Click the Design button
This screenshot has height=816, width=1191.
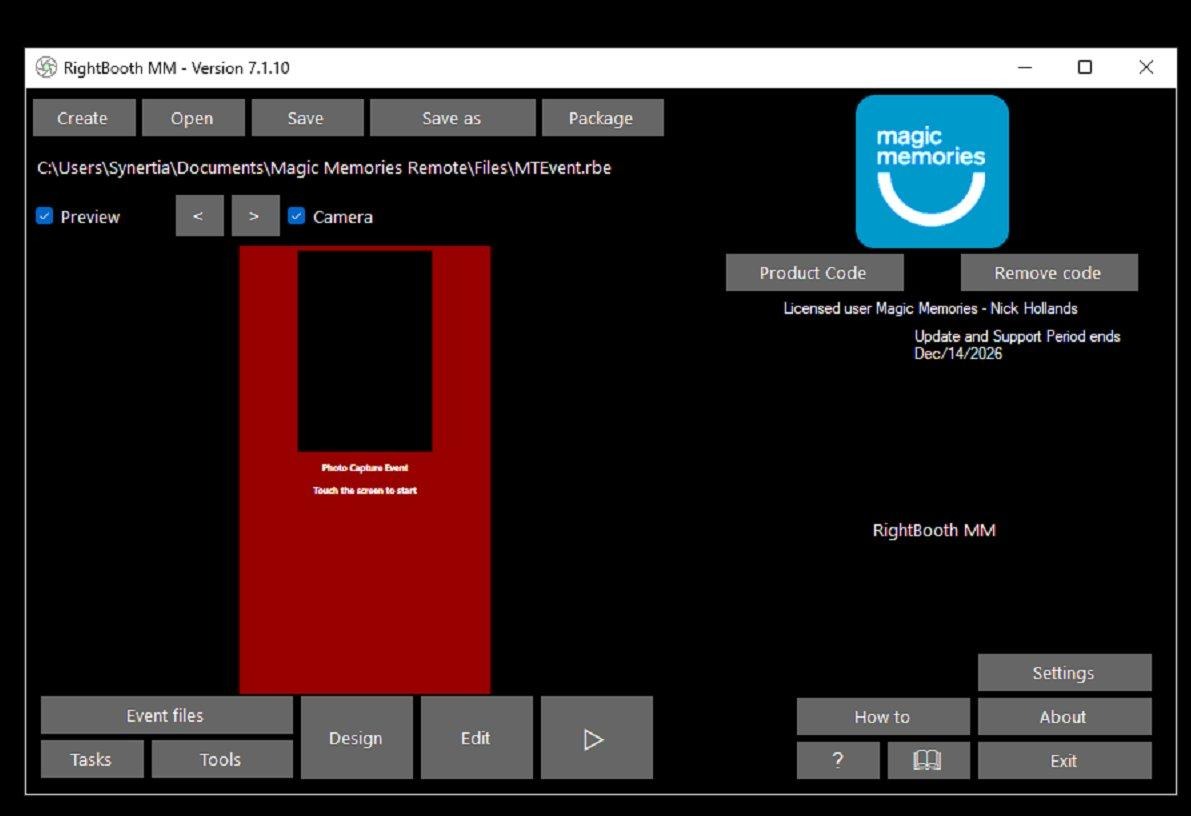click(x=356, y=738)
